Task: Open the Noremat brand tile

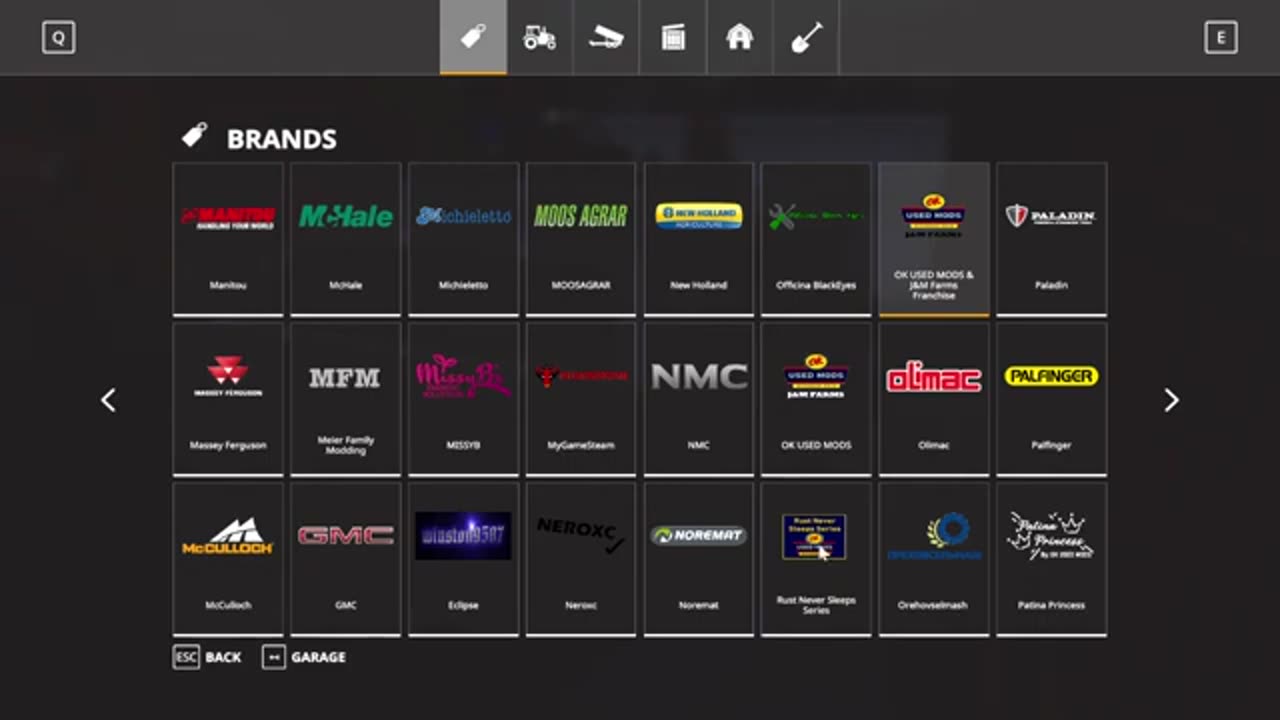Action: click(699, 559)
